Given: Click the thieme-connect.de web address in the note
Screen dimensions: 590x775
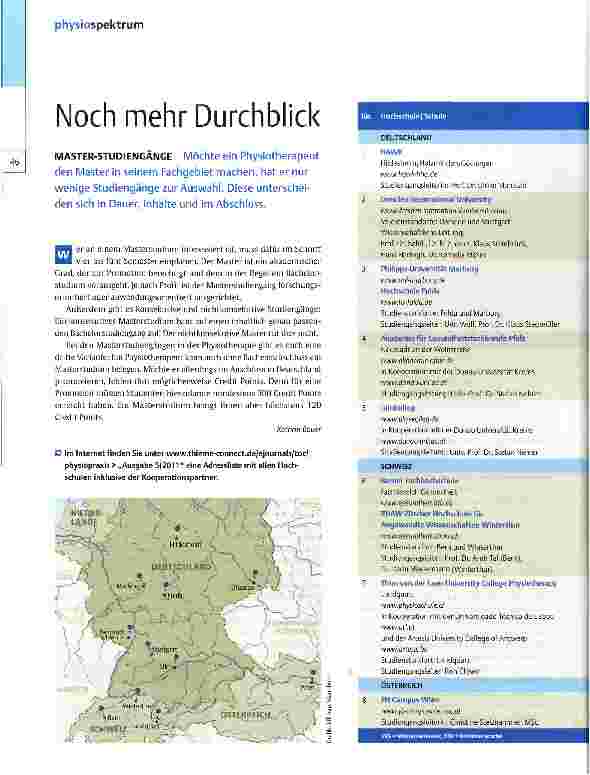Looking at the screenshot, I should [x=239, y=453].
